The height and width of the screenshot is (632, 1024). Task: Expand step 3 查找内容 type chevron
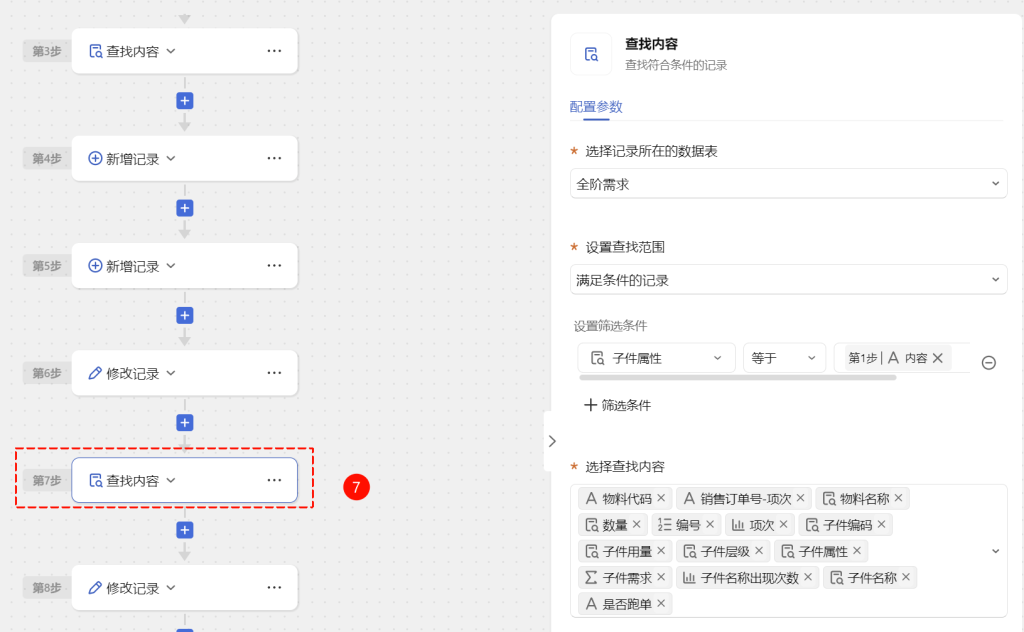tap(171, 51)
